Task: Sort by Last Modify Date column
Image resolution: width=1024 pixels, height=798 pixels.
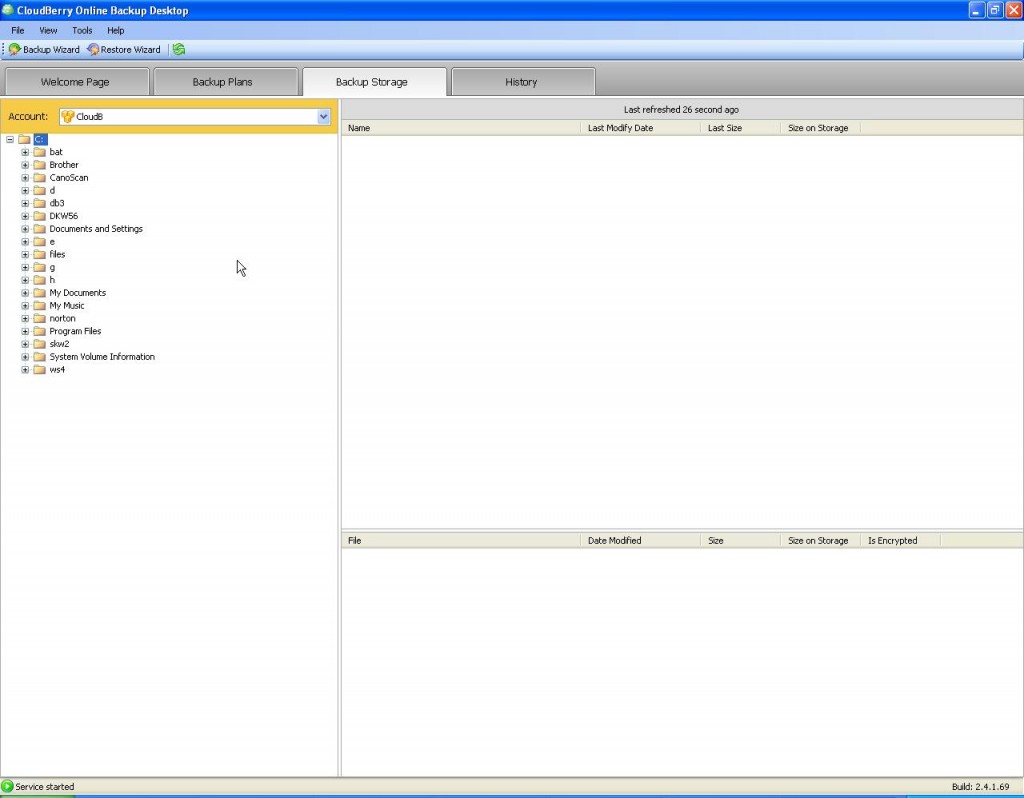Action: [x=641, y=128]
